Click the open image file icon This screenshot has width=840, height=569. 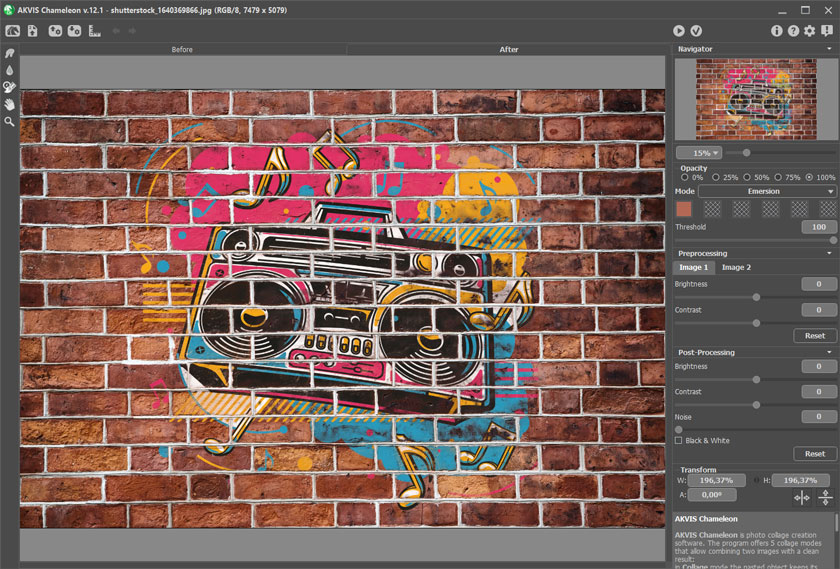pos(33,31)
